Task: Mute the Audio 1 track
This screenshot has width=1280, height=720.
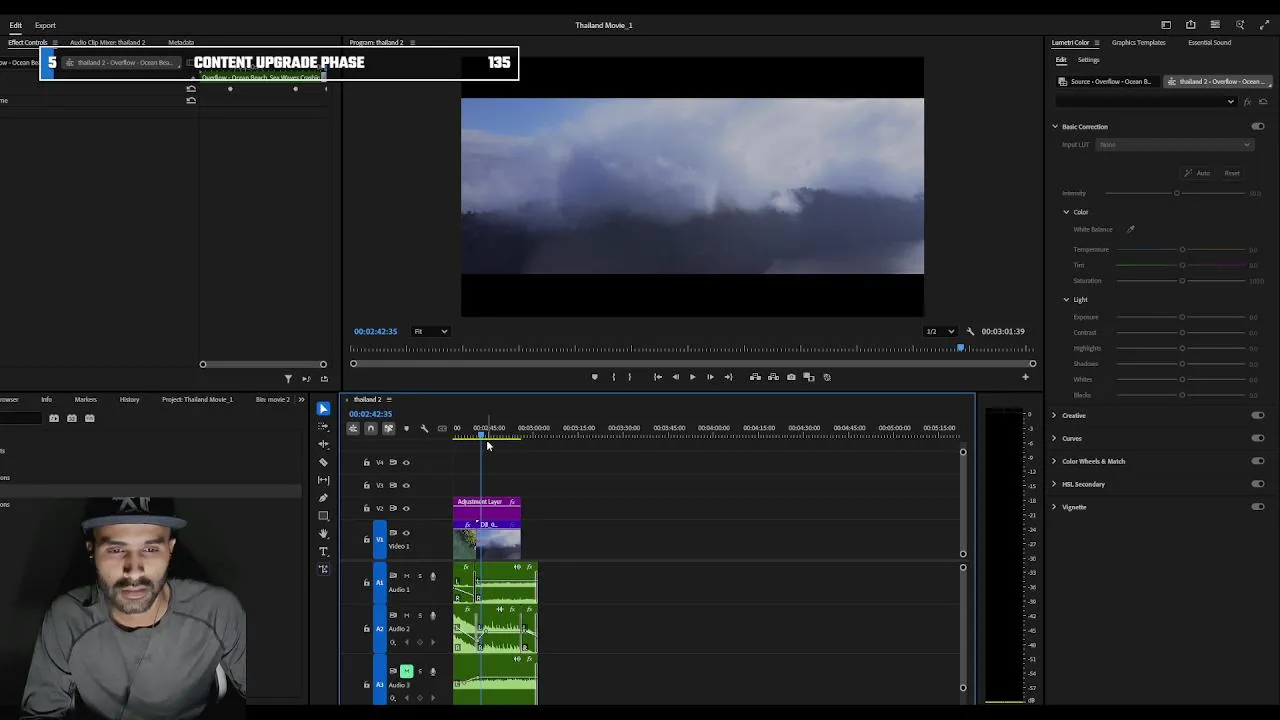Action: tap(406, 576)
